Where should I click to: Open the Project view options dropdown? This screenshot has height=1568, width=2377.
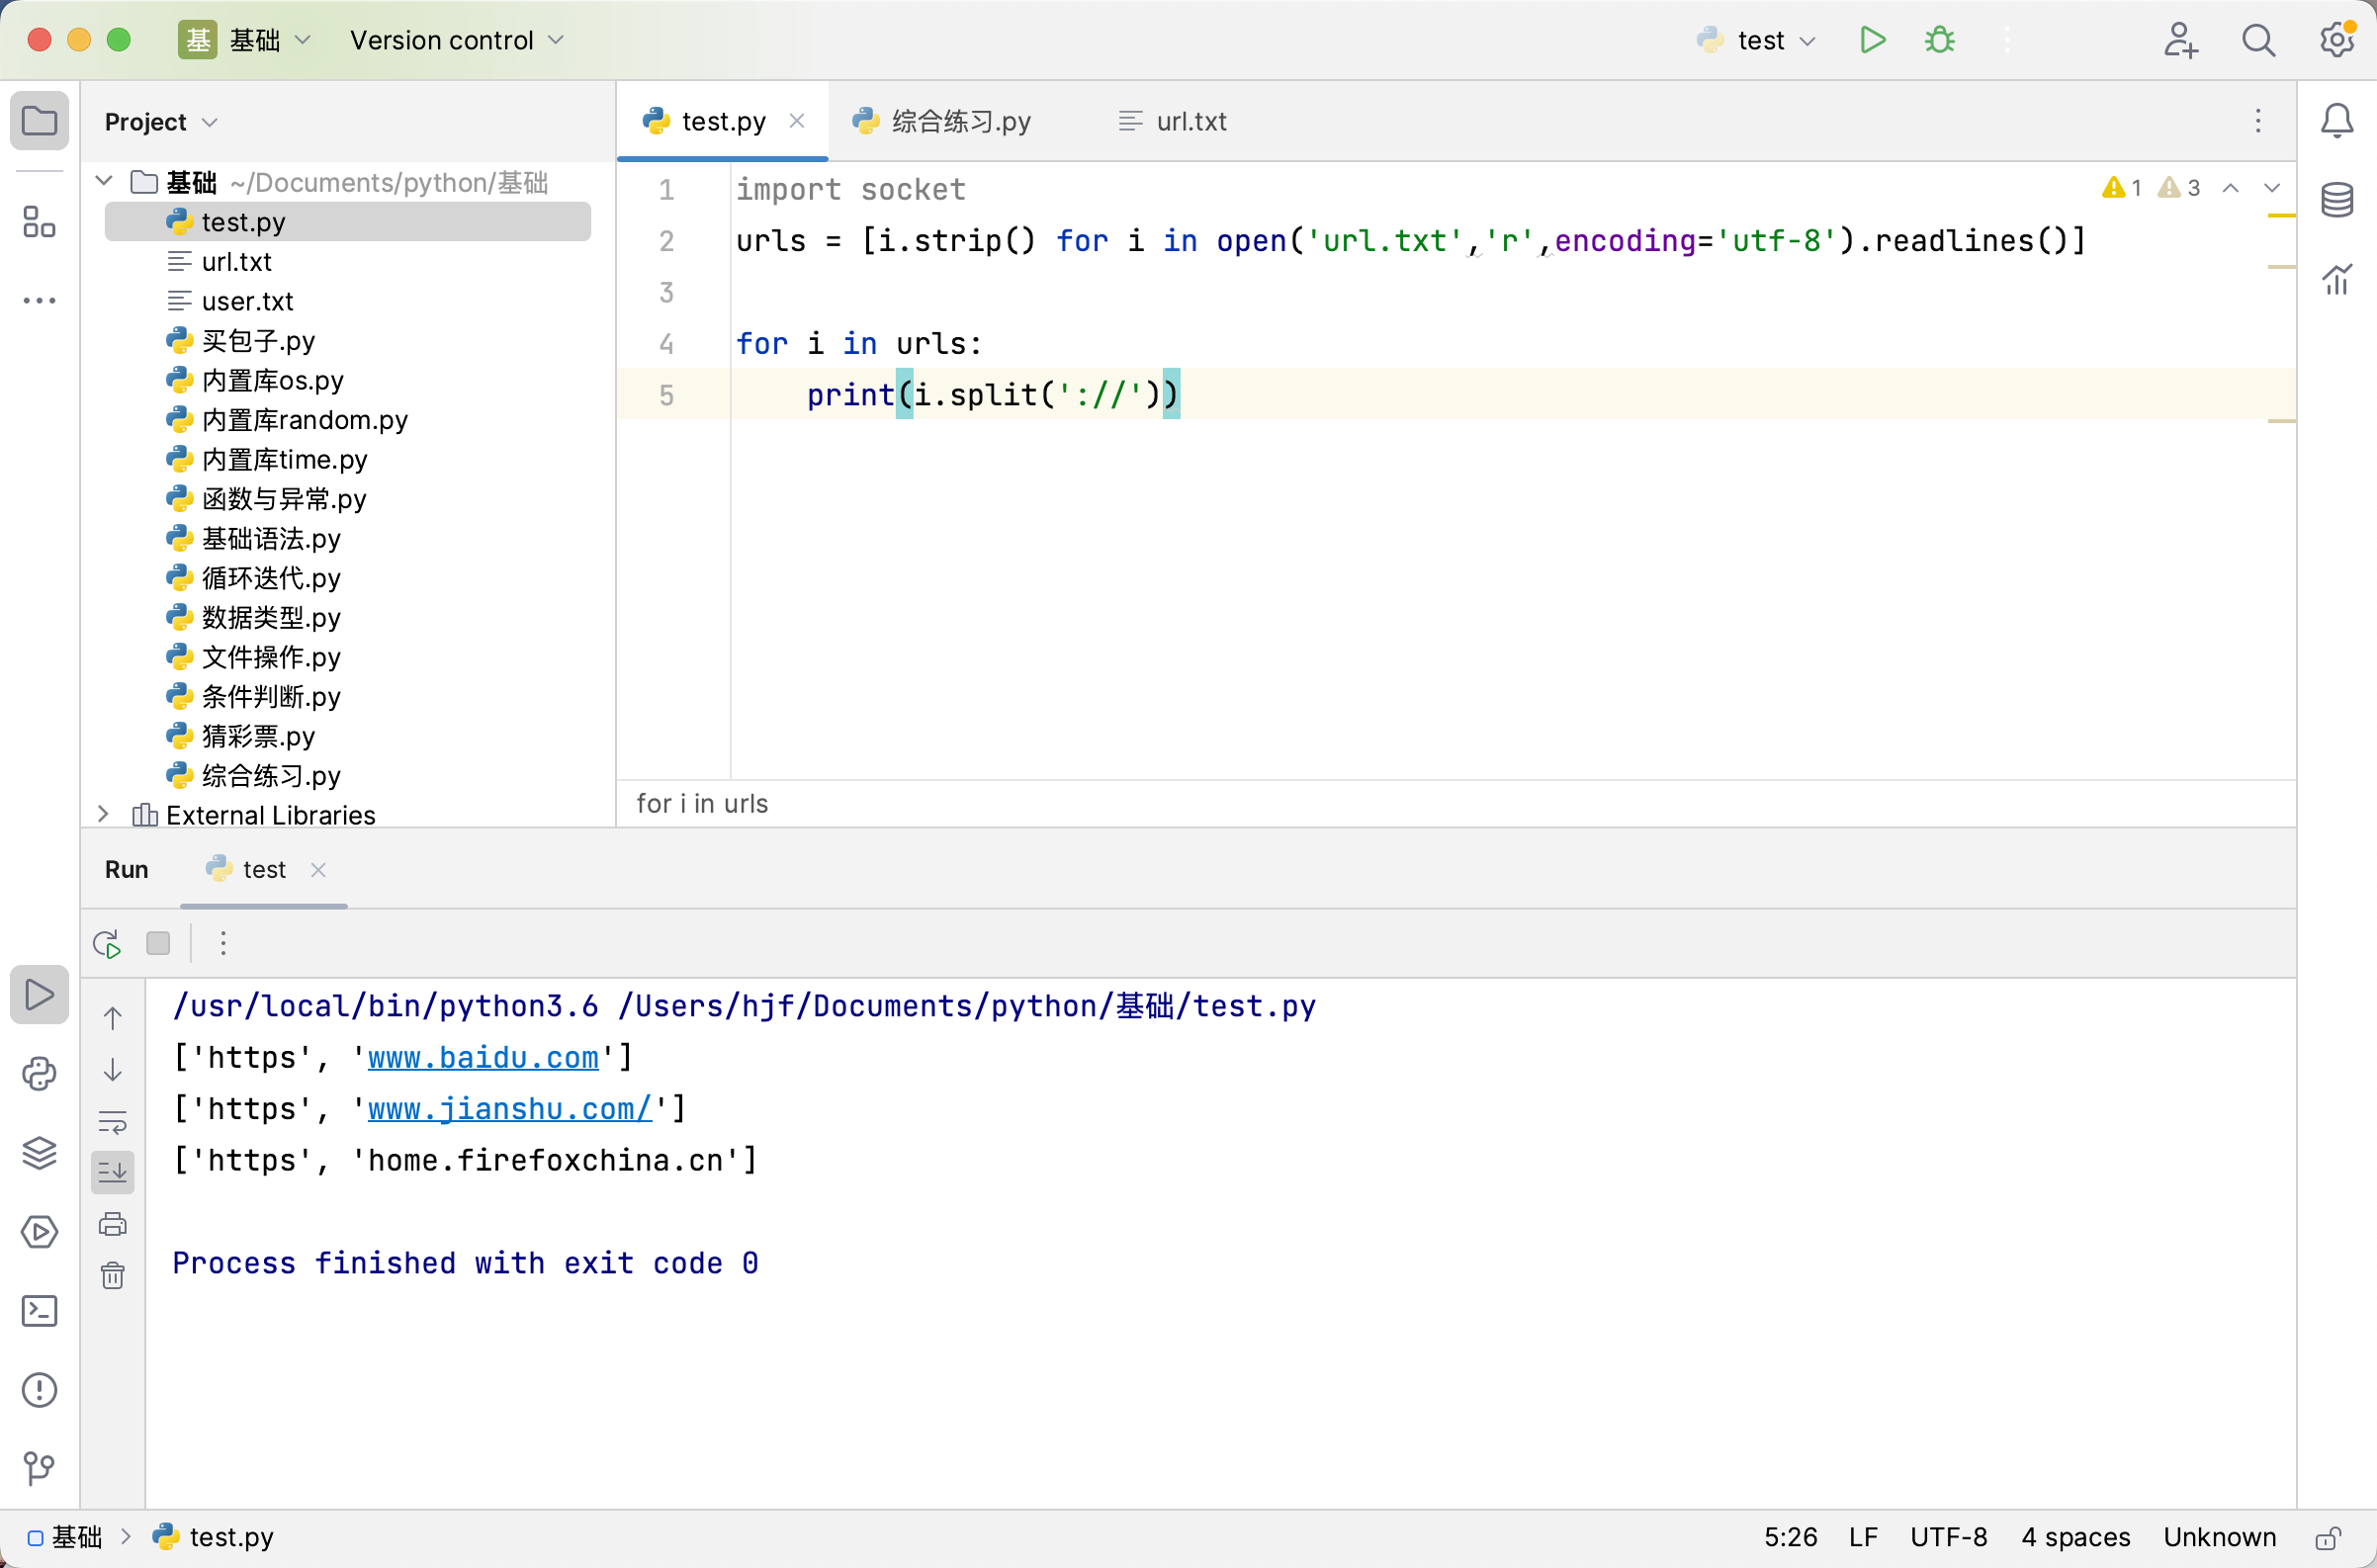pos(160,122)
